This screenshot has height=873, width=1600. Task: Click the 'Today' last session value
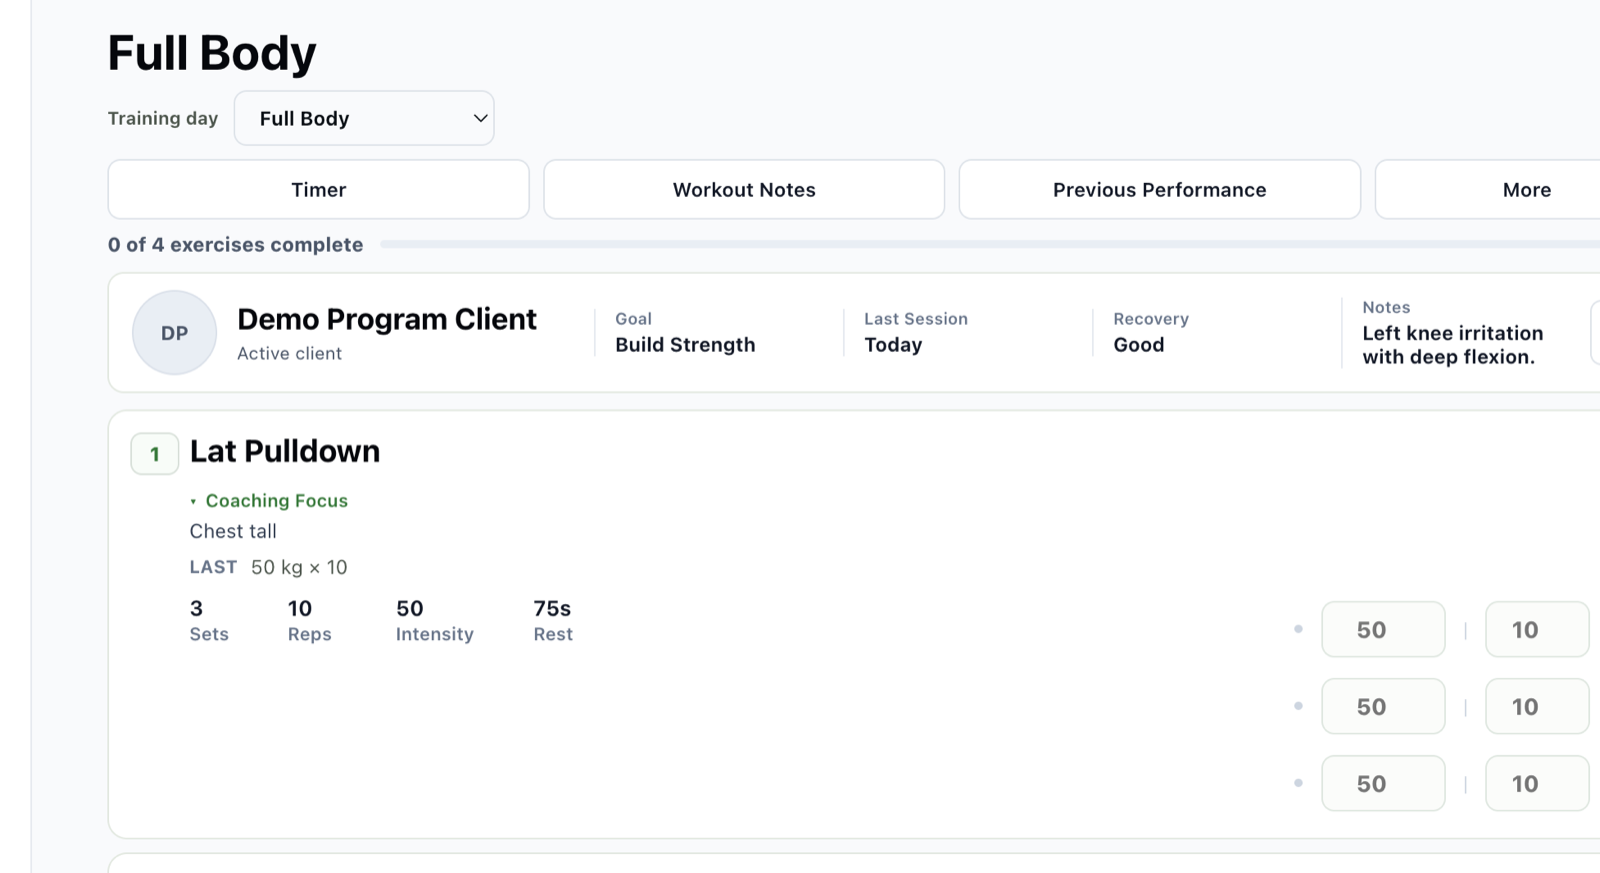pyautogui.click(x=893, y=345)
